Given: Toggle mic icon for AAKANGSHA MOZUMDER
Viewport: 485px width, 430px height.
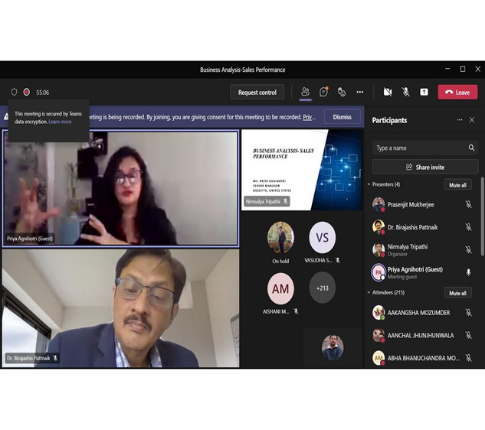Looking at the screenshot, I should click(x=468, y=312).
